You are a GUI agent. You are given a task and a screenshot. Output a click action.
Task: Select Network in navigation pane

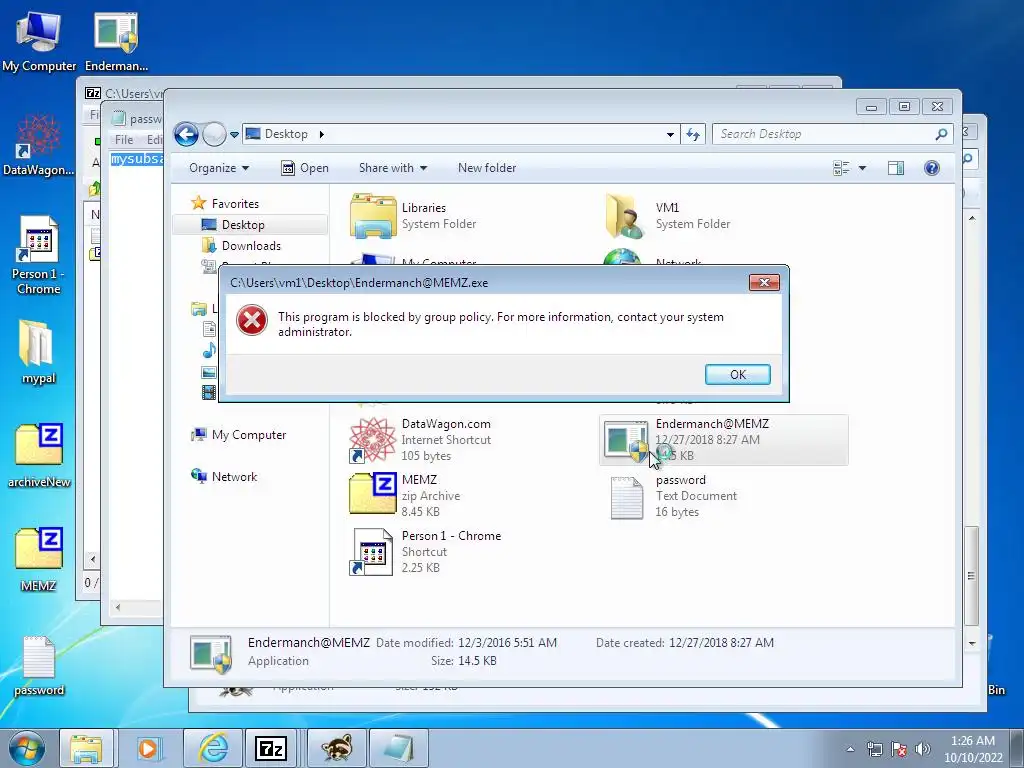pyautogui.click(x=224, y=477)
